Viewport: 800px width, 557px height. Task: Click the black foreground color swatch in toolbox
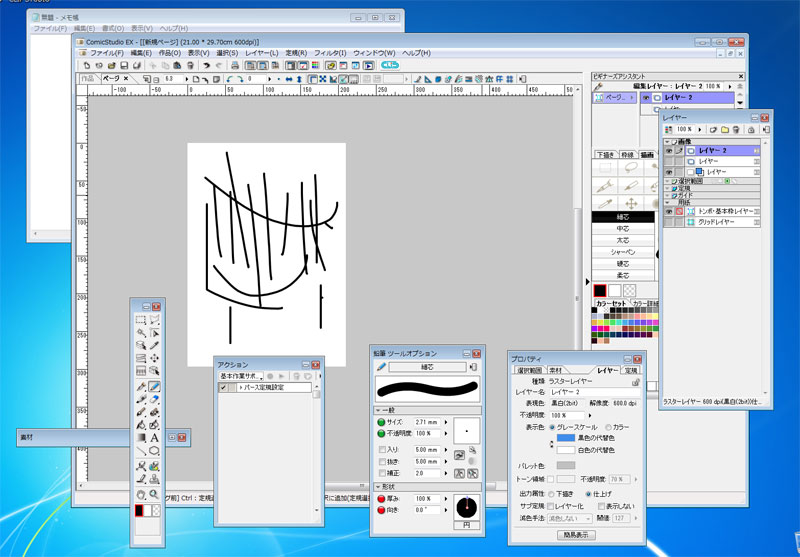[x=140, y=510]
